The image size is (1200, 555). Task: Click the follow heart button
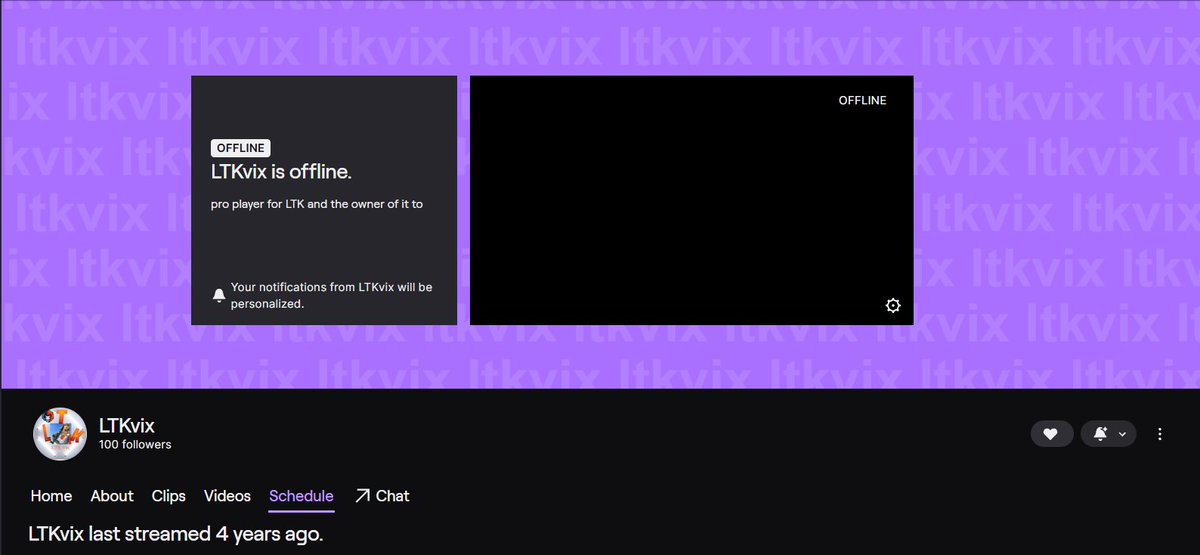(1051, 434)
